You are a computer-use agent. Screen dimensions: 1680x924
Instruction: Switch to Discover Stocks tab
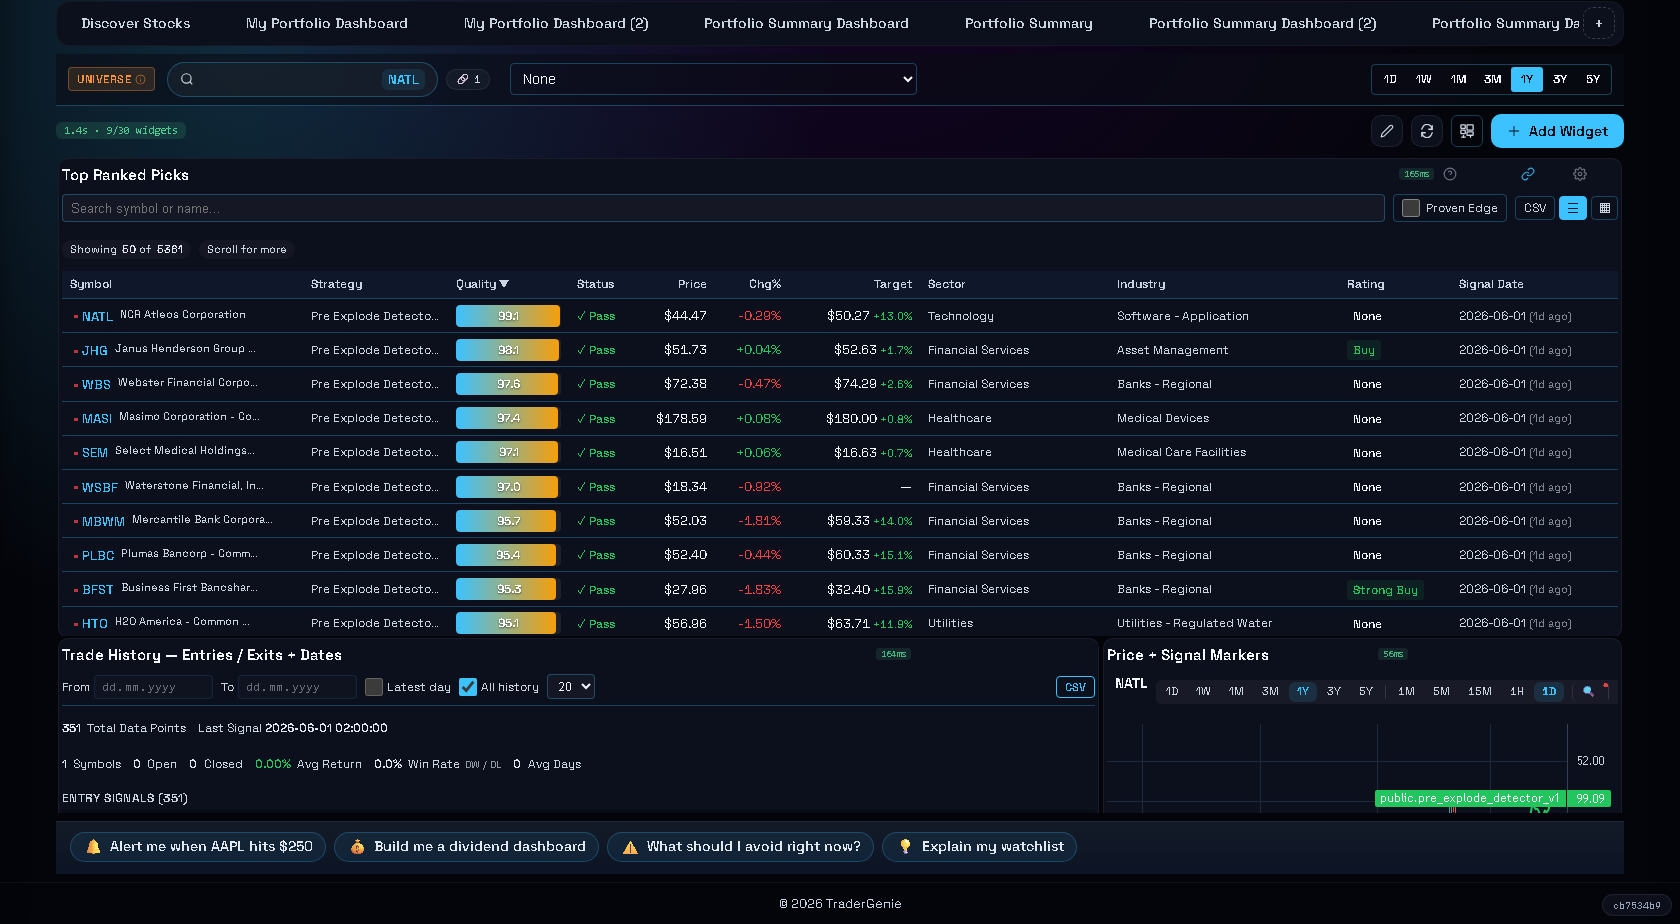point(136,23)
